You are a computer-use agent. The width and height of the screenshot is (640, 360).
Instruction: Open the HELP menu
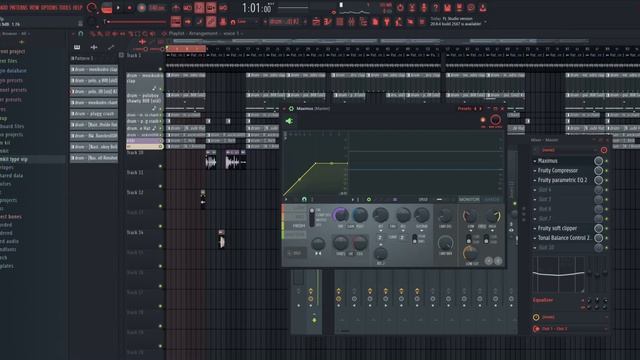pyautogui.click(x=78, y=7)
